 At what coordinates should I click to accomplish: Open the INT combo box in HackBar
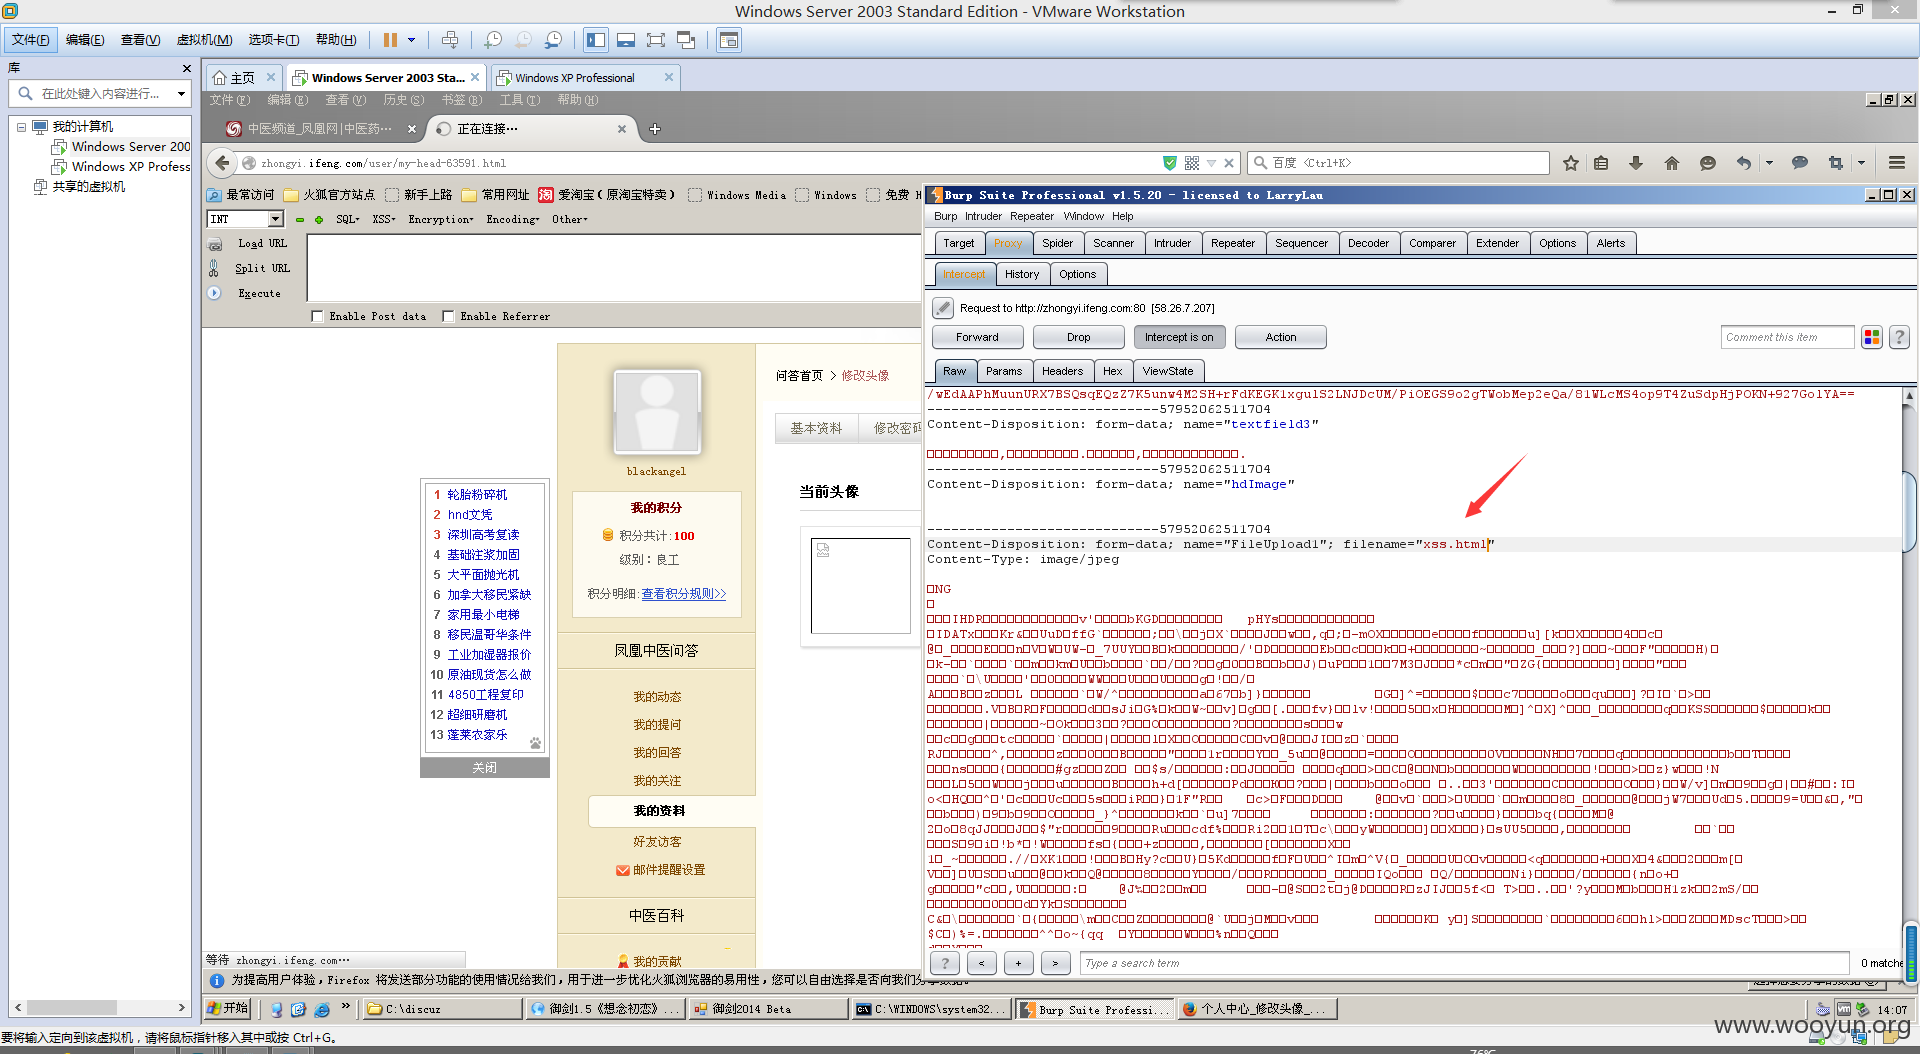coord(246,219)
